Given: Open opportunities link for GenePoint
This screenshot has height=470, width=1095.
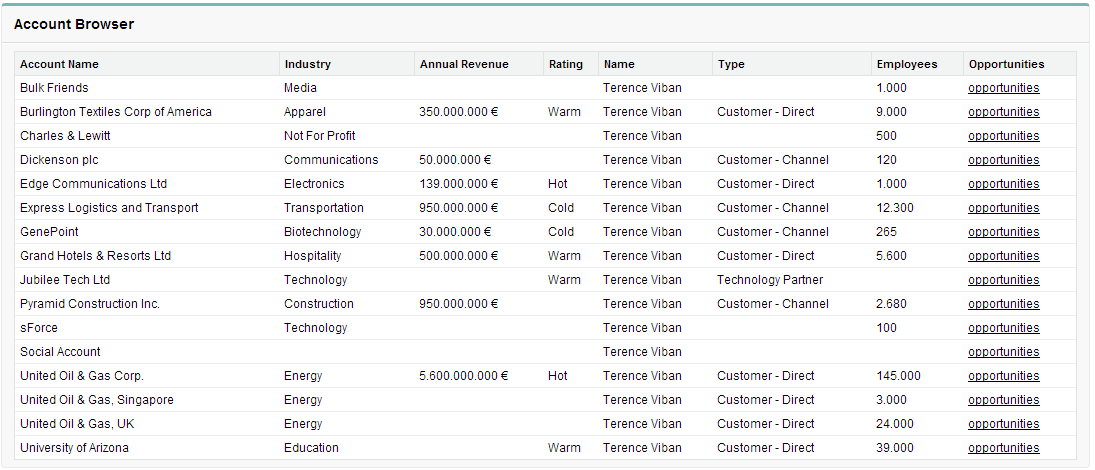Looking at the screenshot, I should pyautogui.click(x=1004, y=232).
